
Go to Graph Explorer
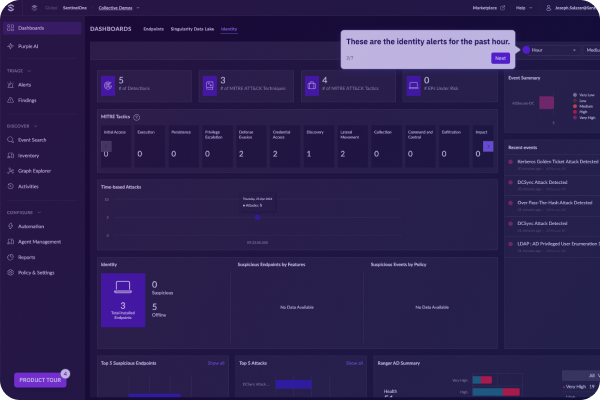point(35,170)
